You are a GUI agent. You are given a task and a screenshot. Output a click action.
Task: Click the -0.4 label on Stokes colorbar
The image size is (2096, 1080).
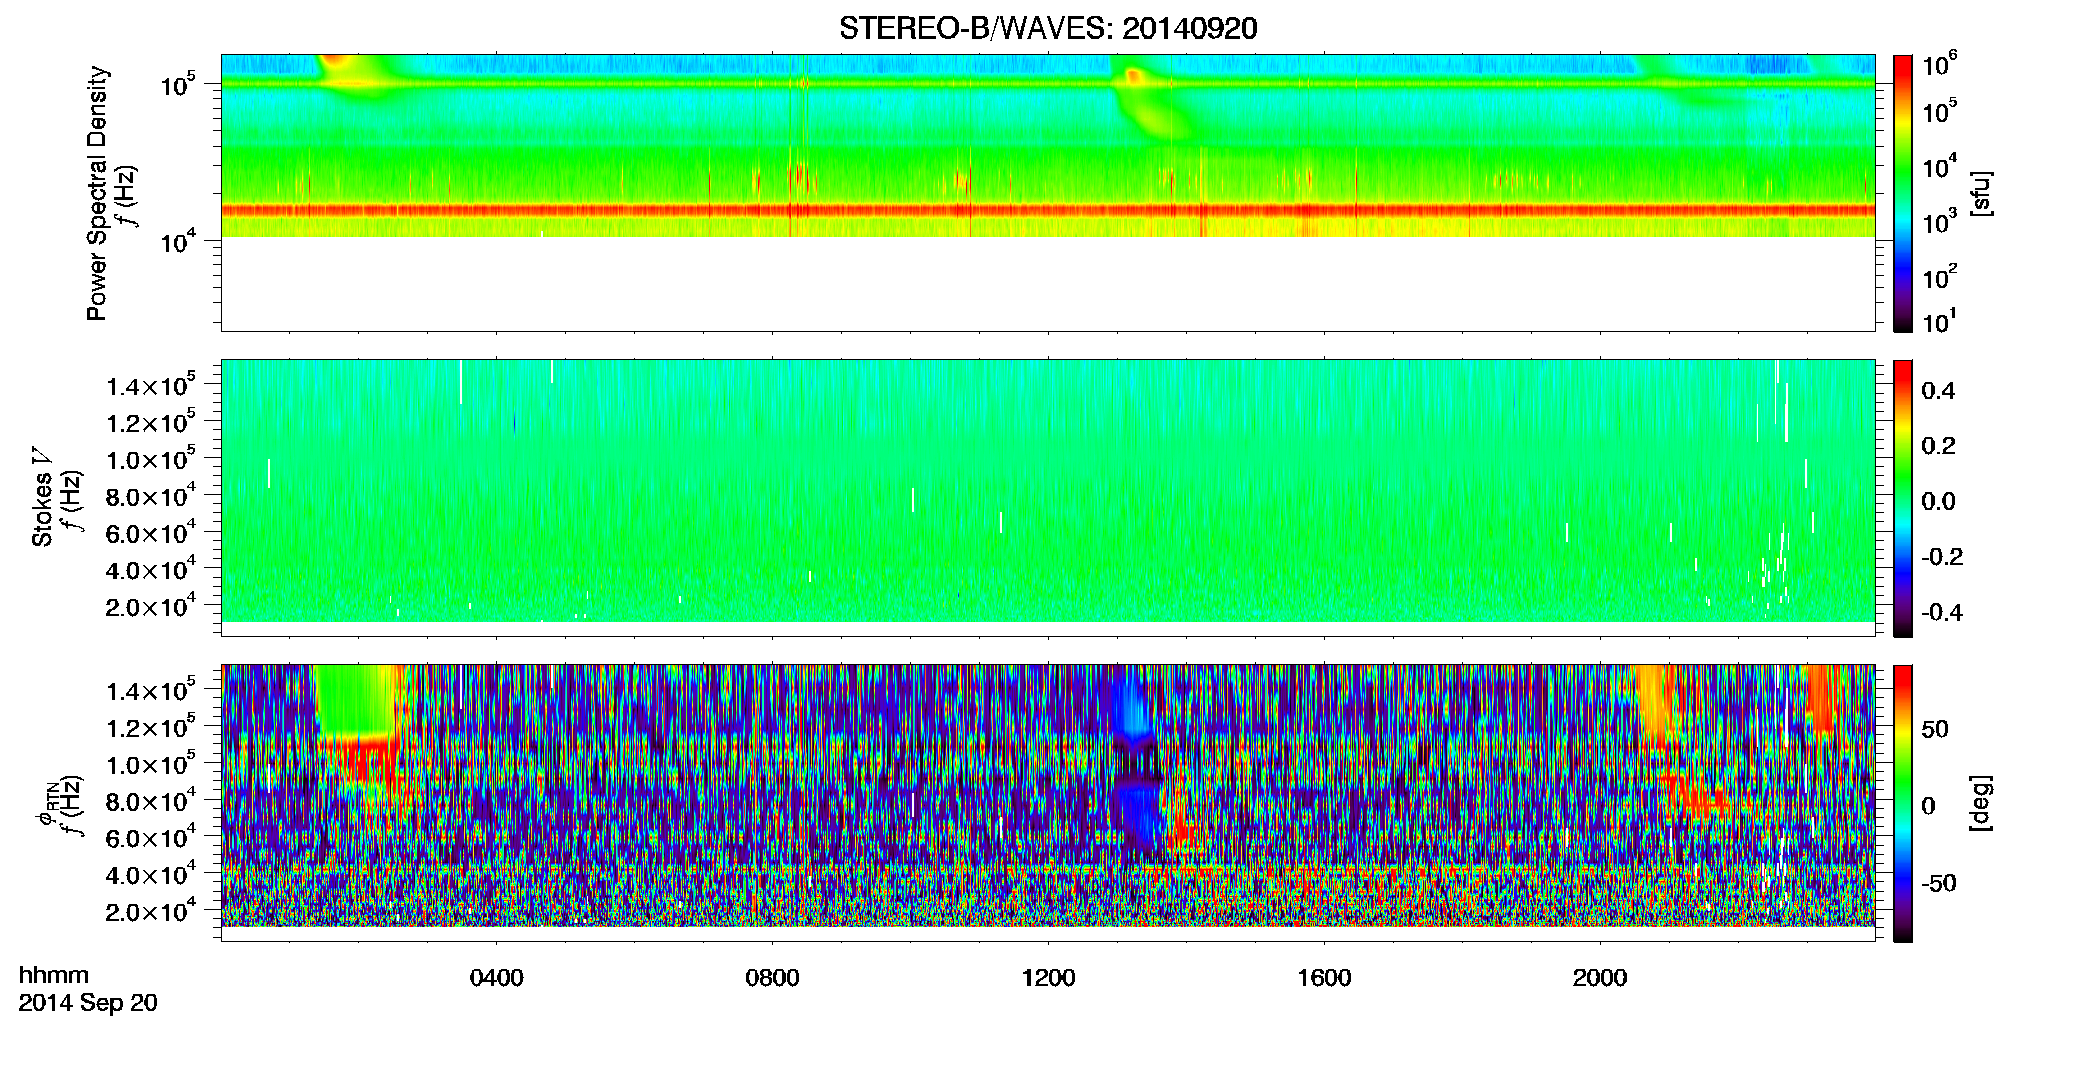click(1941, 612)
